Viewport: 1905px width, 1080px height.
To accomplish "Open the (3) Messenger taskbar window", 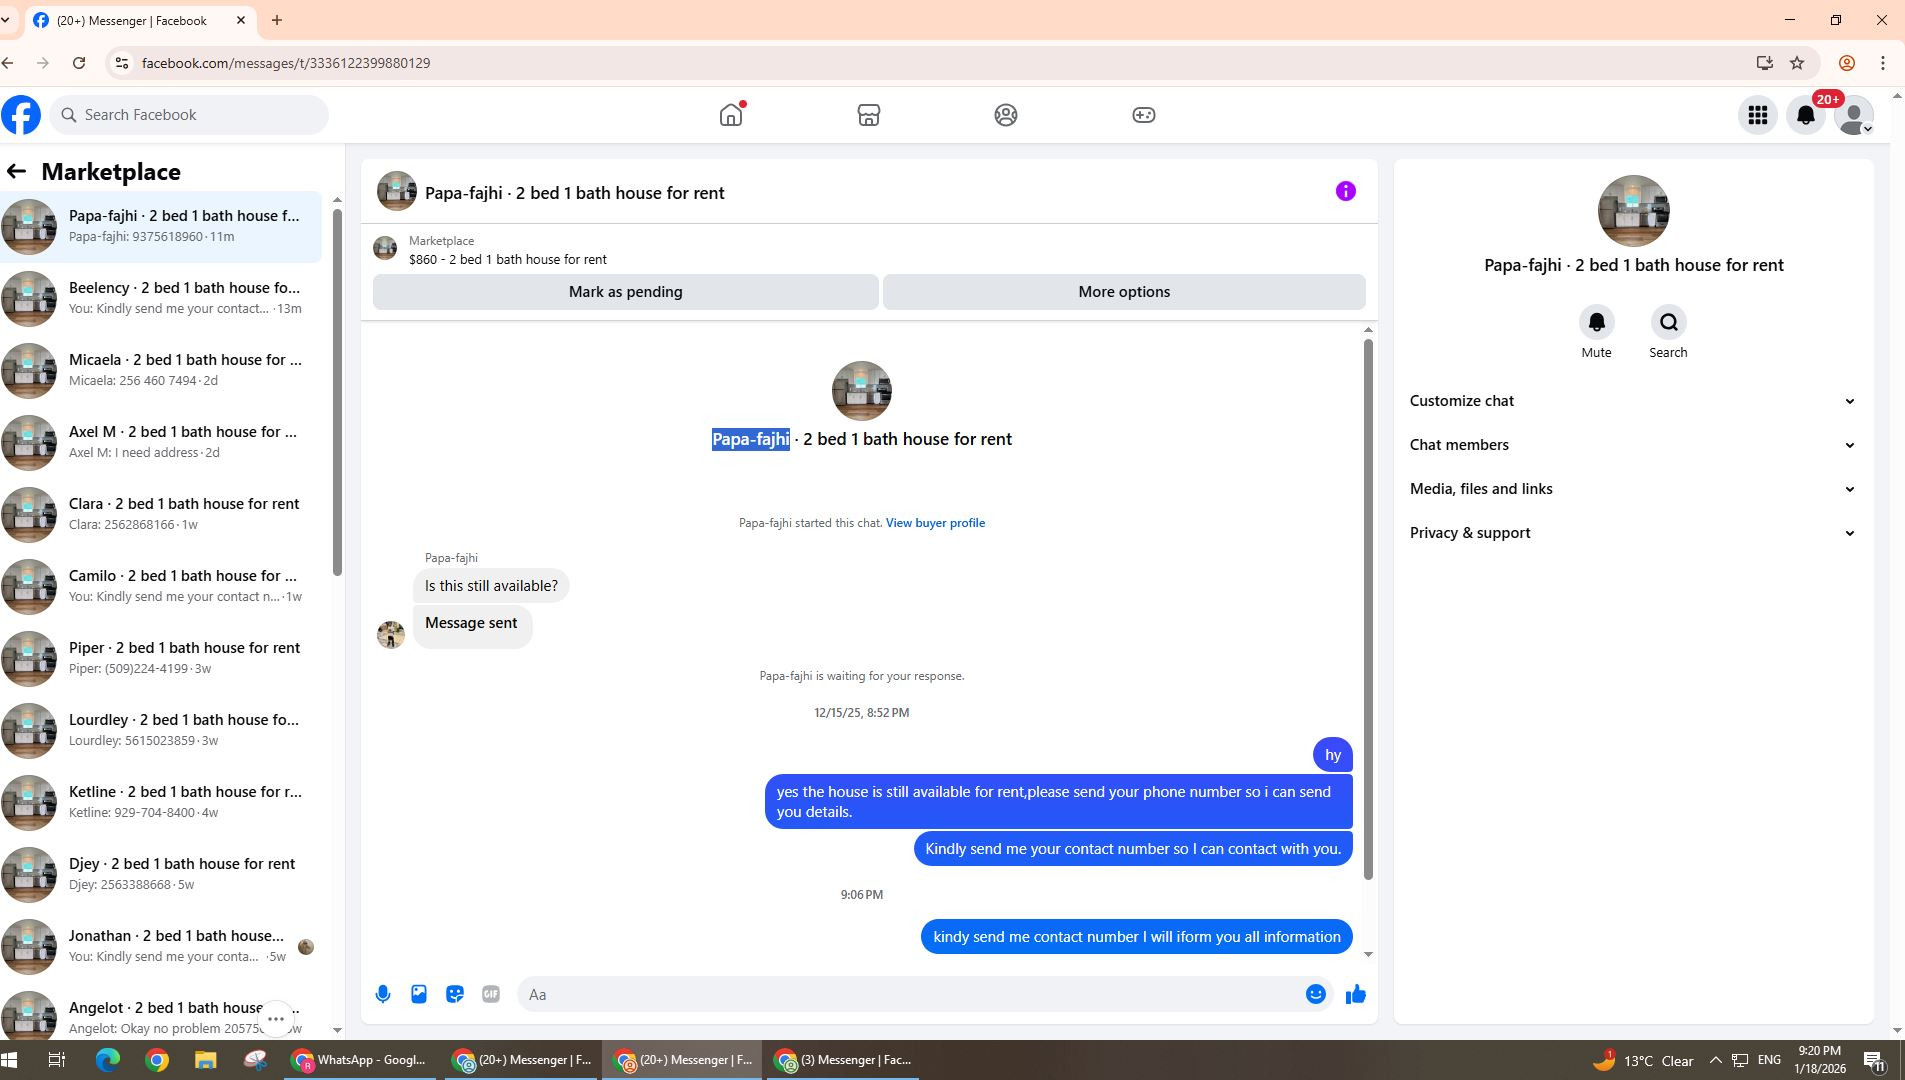I will click(x=844, y=1060).
